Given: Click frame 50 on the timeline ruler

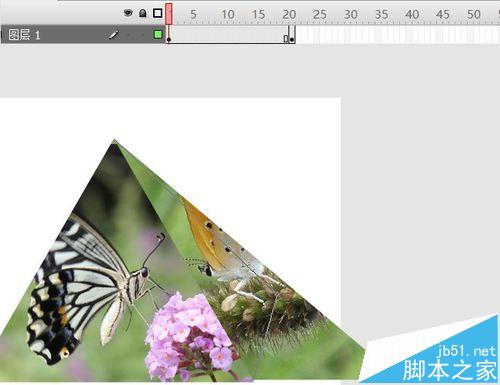Looking at the screenshot, I should (x=474, y=14).
